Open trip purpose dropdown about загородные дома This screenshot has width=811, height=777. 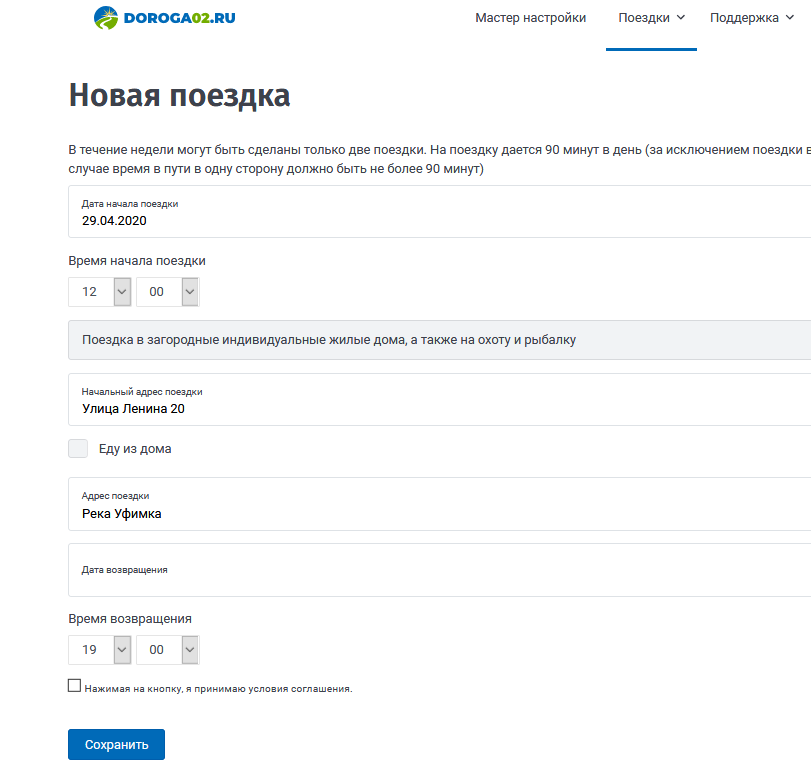point(440,340)
